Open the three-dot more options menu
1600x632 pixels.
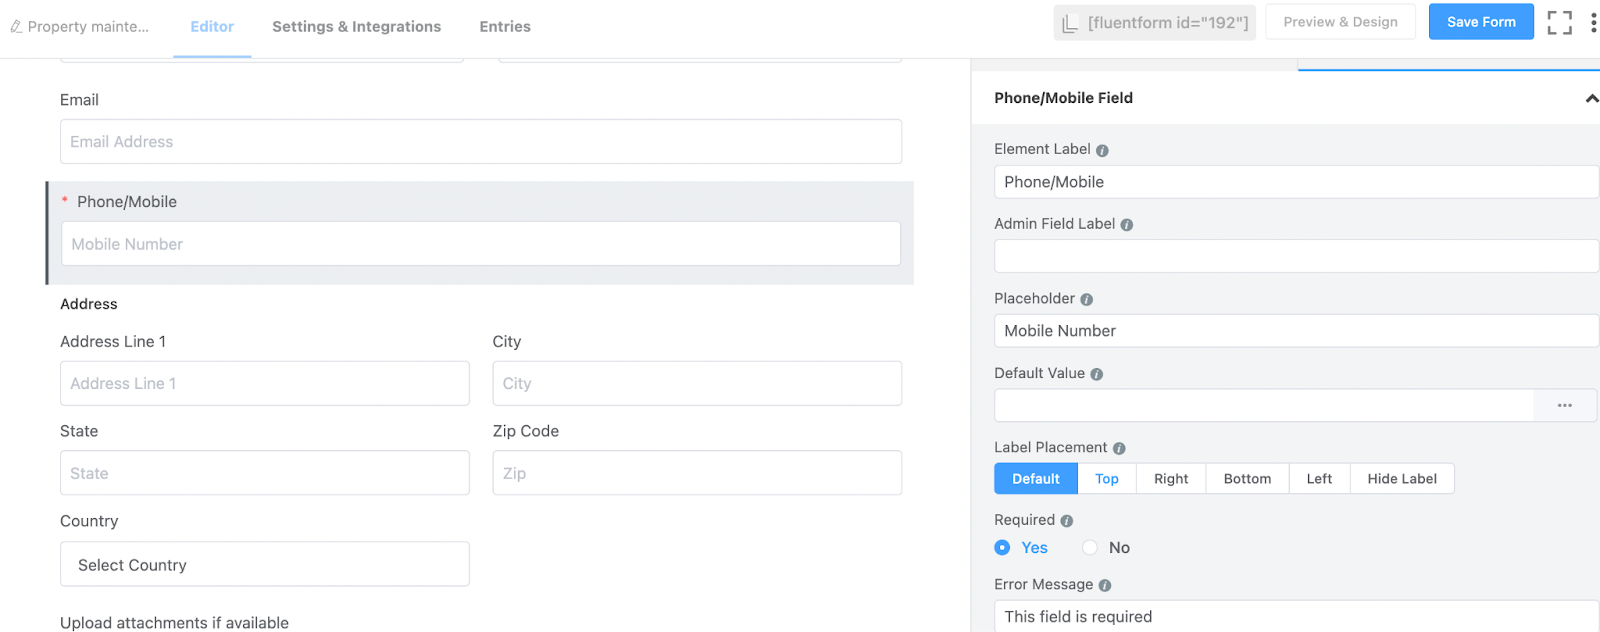point(1593,23)
